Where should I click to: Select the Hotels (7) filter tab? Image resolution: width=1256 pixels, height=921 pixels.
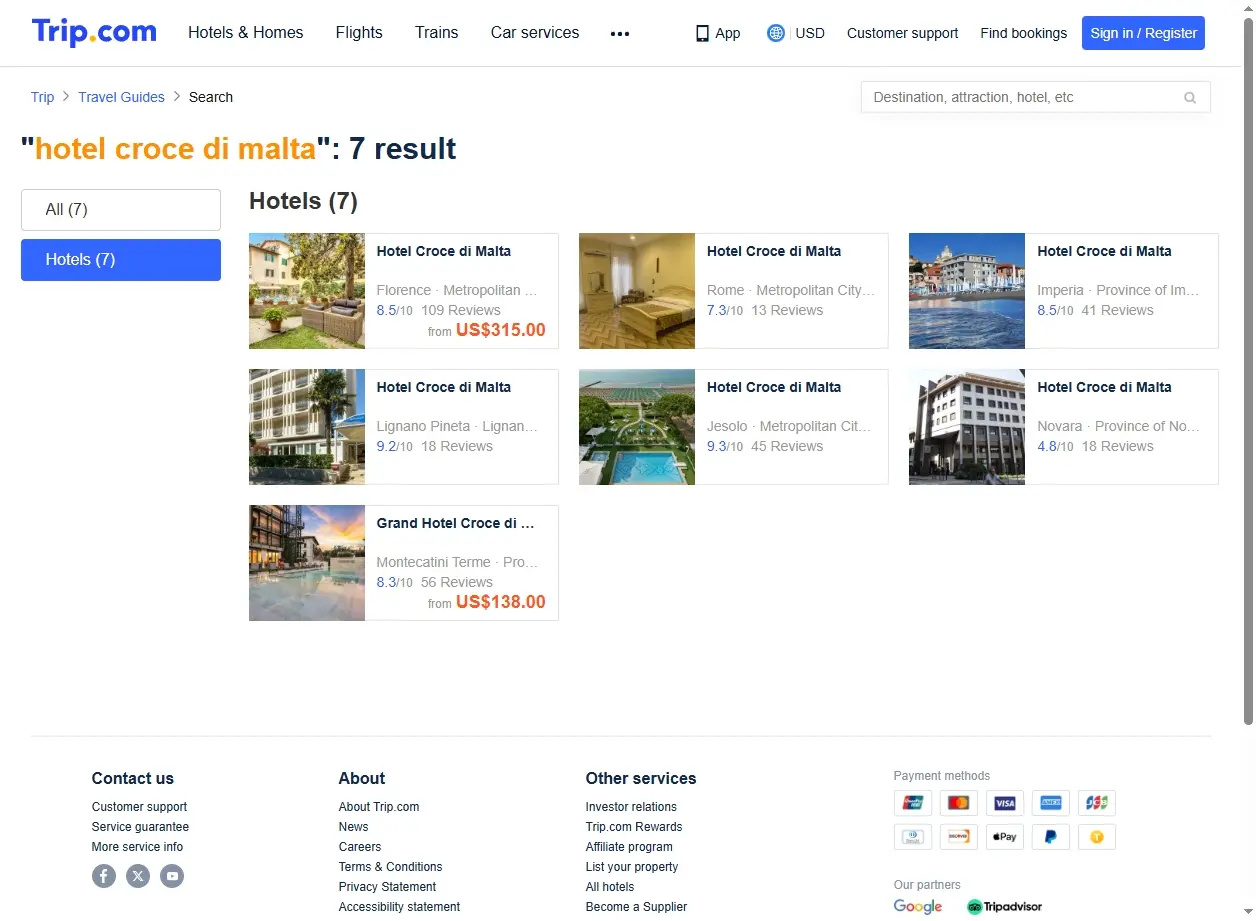point(121,260)
